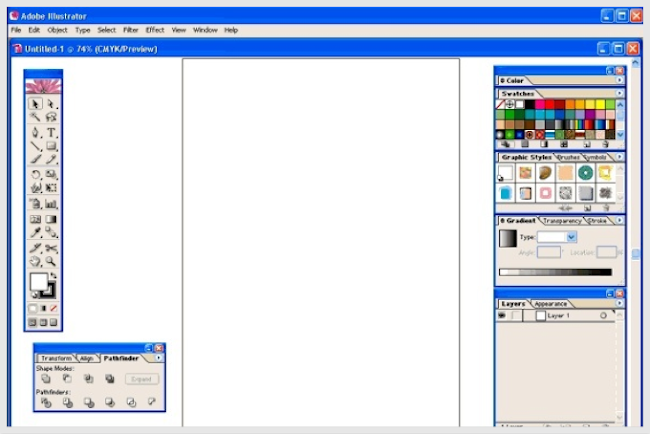Open the Object menu
Screen dimensions: 650x434
click(57, 30)
